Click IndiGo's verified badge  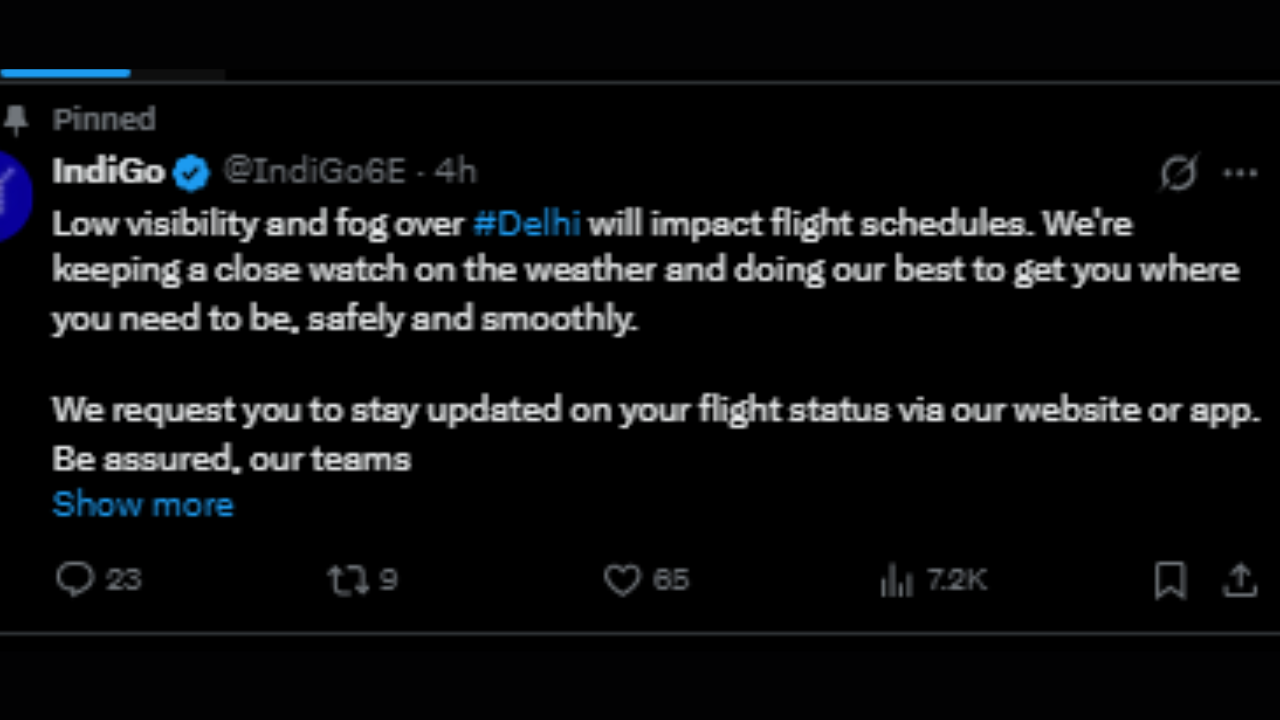pos(191,171)
